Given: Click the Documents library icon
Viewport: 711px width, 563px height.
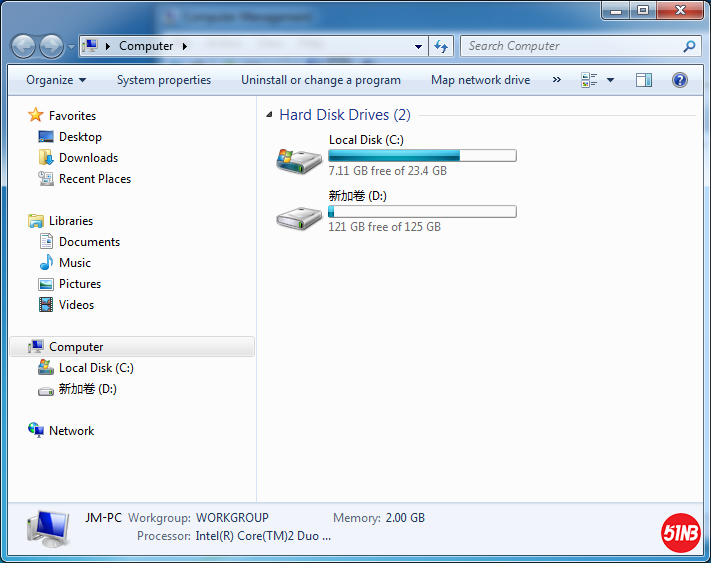Looking at the screenshot, I should coord(46,241).
